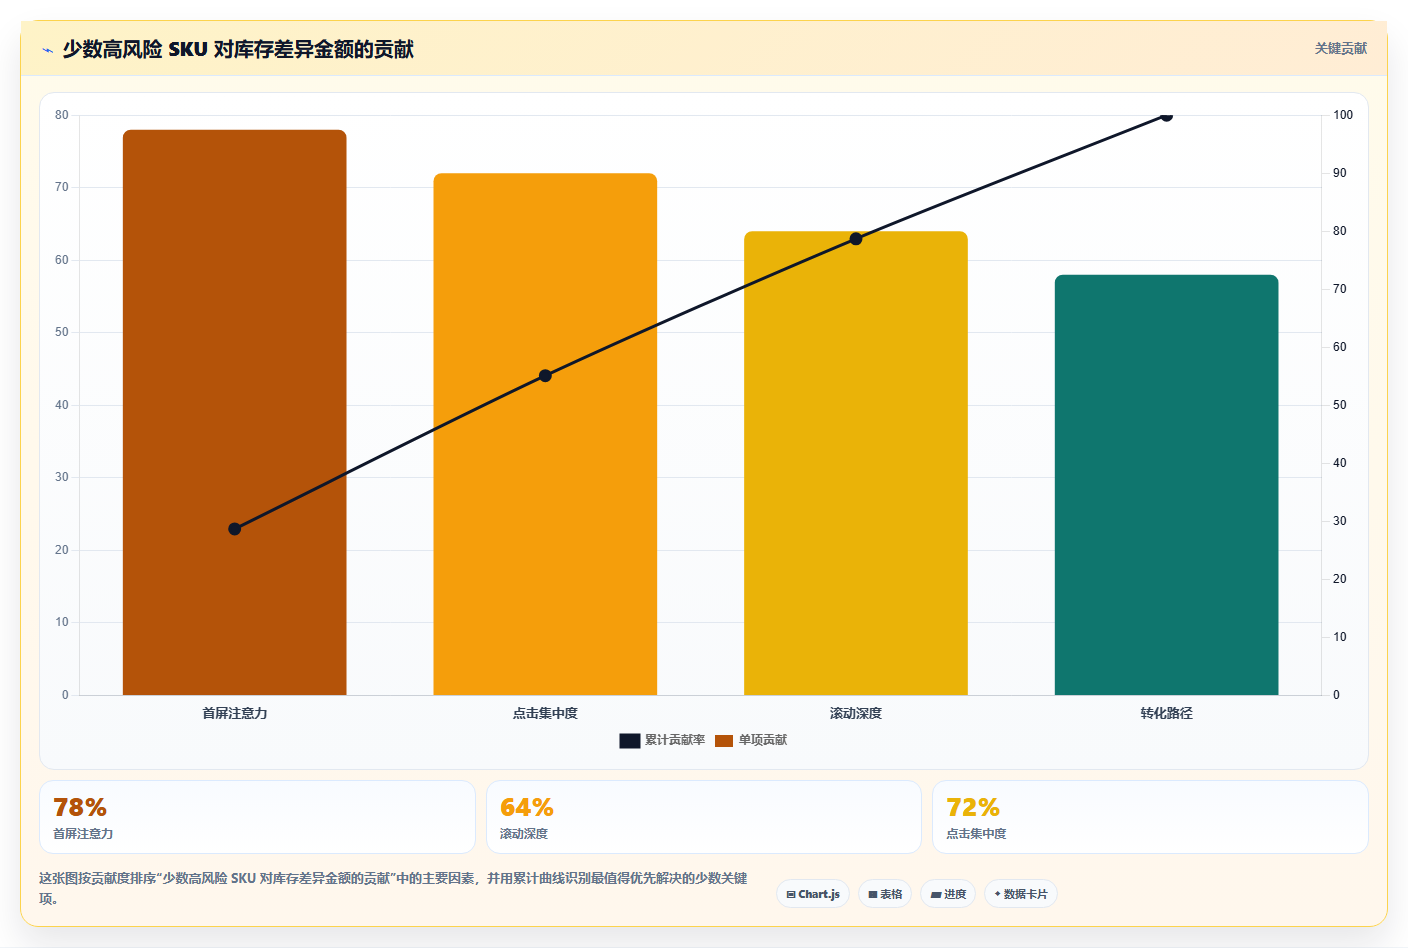
Task: Click the cumulative line point over 首屏注意力
Action: coord(235,529)
